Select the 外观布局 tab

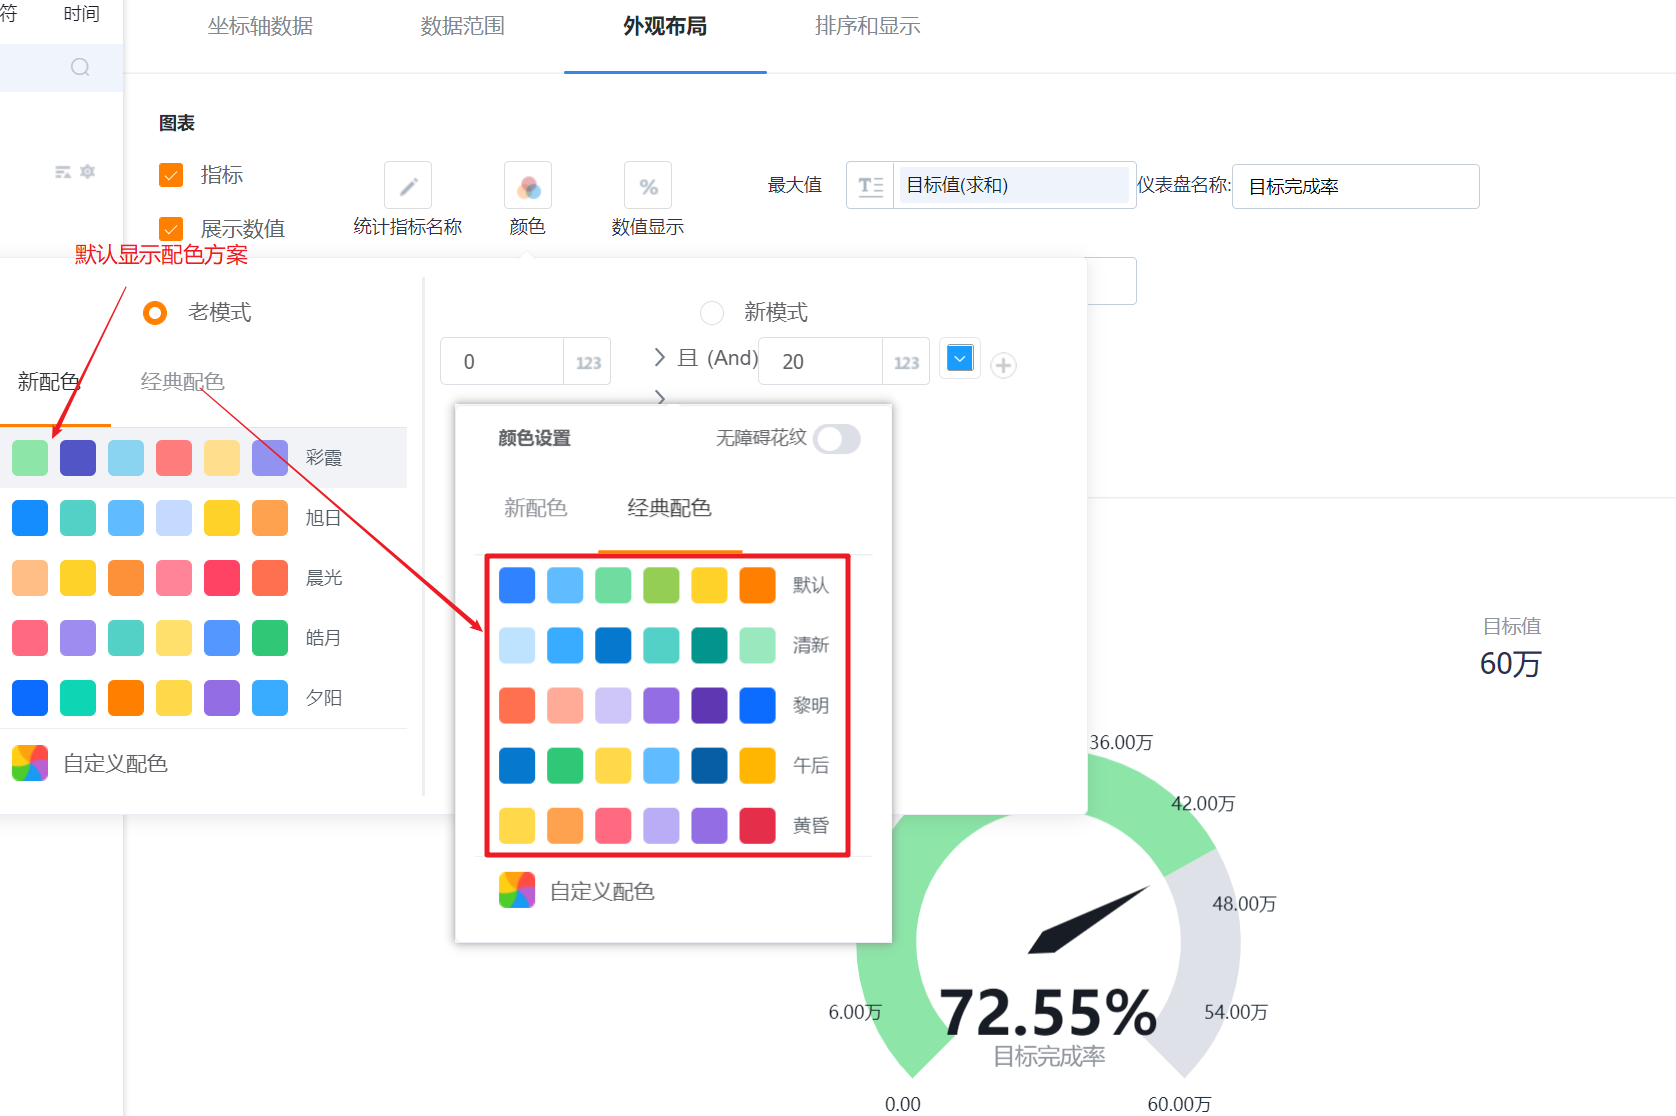click(665, 26)
